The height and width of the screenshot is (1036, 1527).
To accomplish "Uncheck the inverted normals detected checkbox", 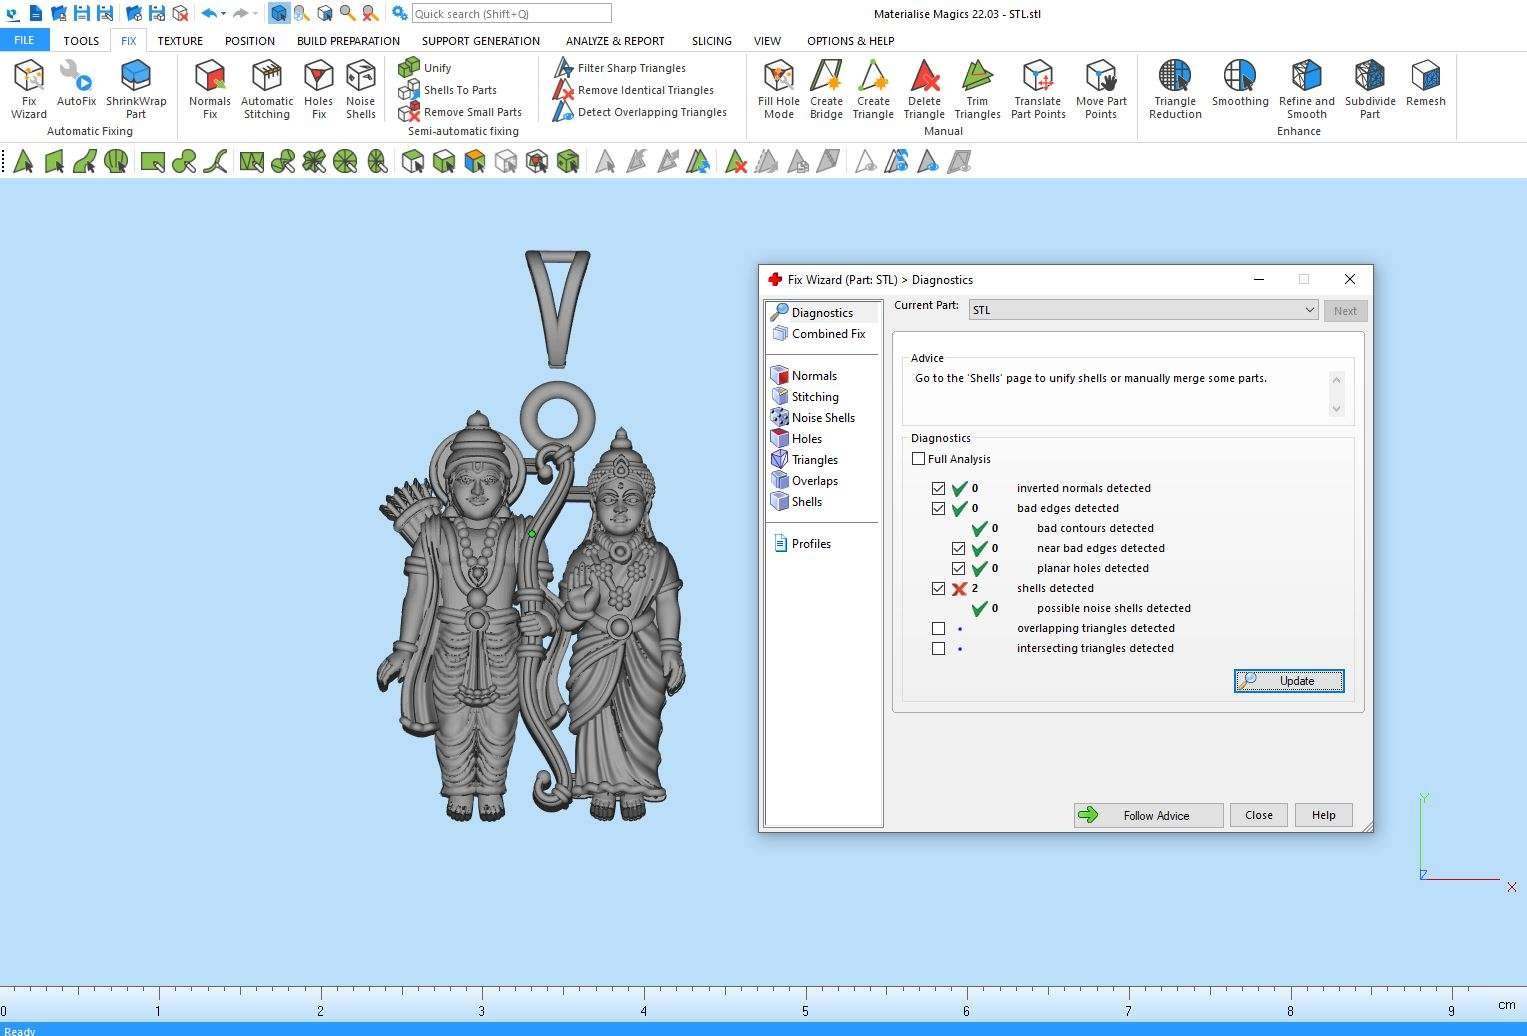I will pyautogui.click(x=938, y=489).
